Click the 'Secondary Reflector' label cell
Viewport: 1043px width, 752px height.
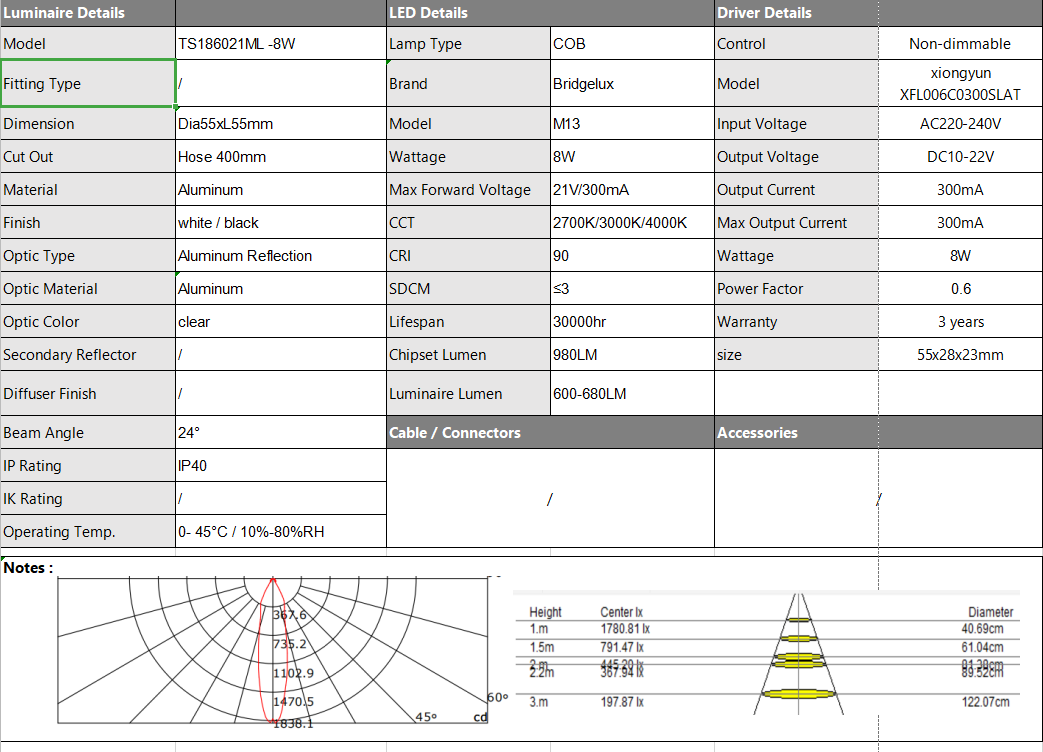(x=88, y=355)
